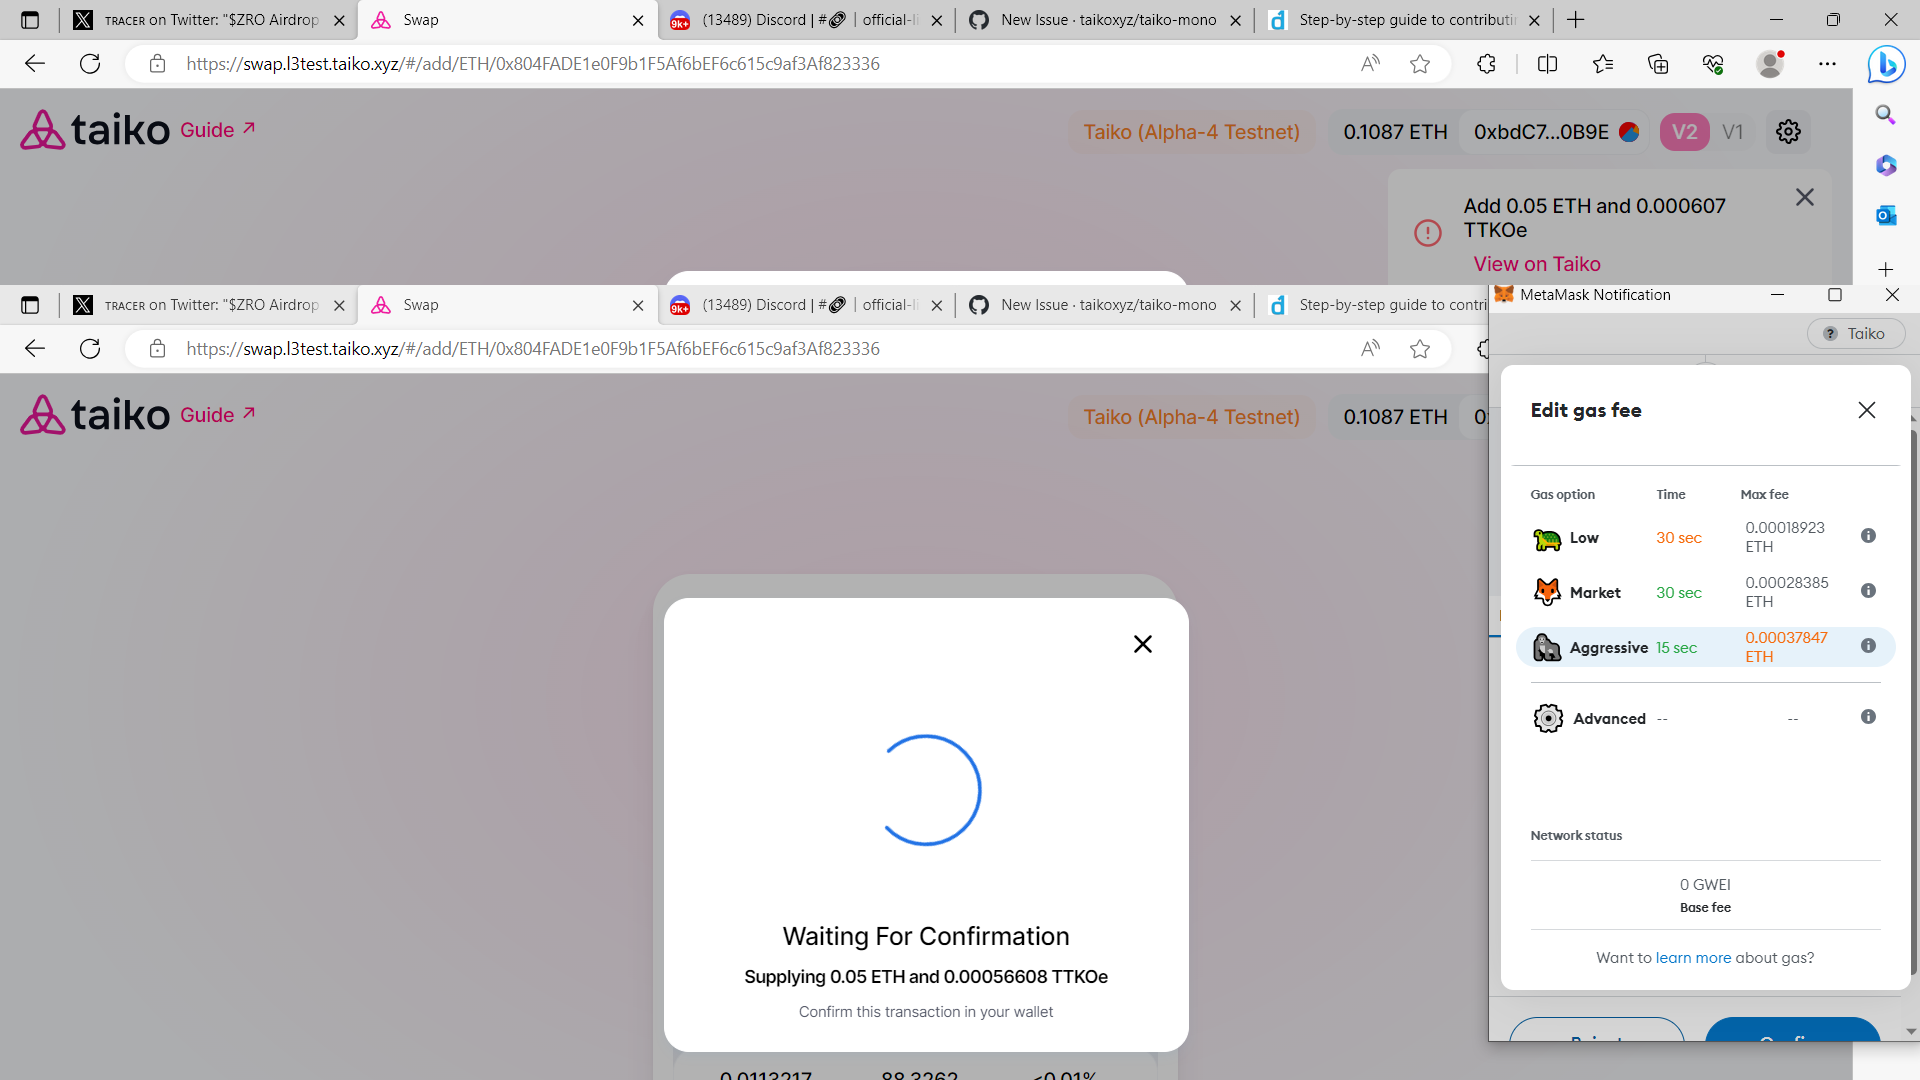Viewport: 1920px width, 1080px height.
Task: Expand the Advanced gas settings
Action: pyautogui.click(x=1610, y=718)
